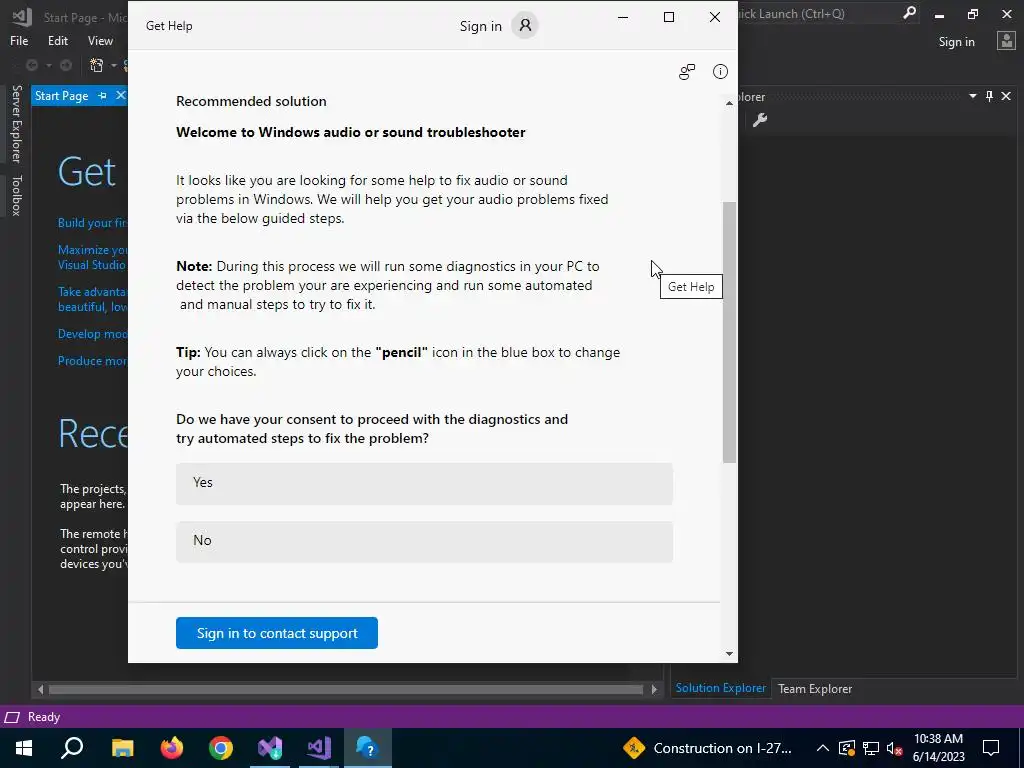Screen dimensions: 1024x768
Task: Close the Solution Explorer panel
Action: pos(1006,96)
